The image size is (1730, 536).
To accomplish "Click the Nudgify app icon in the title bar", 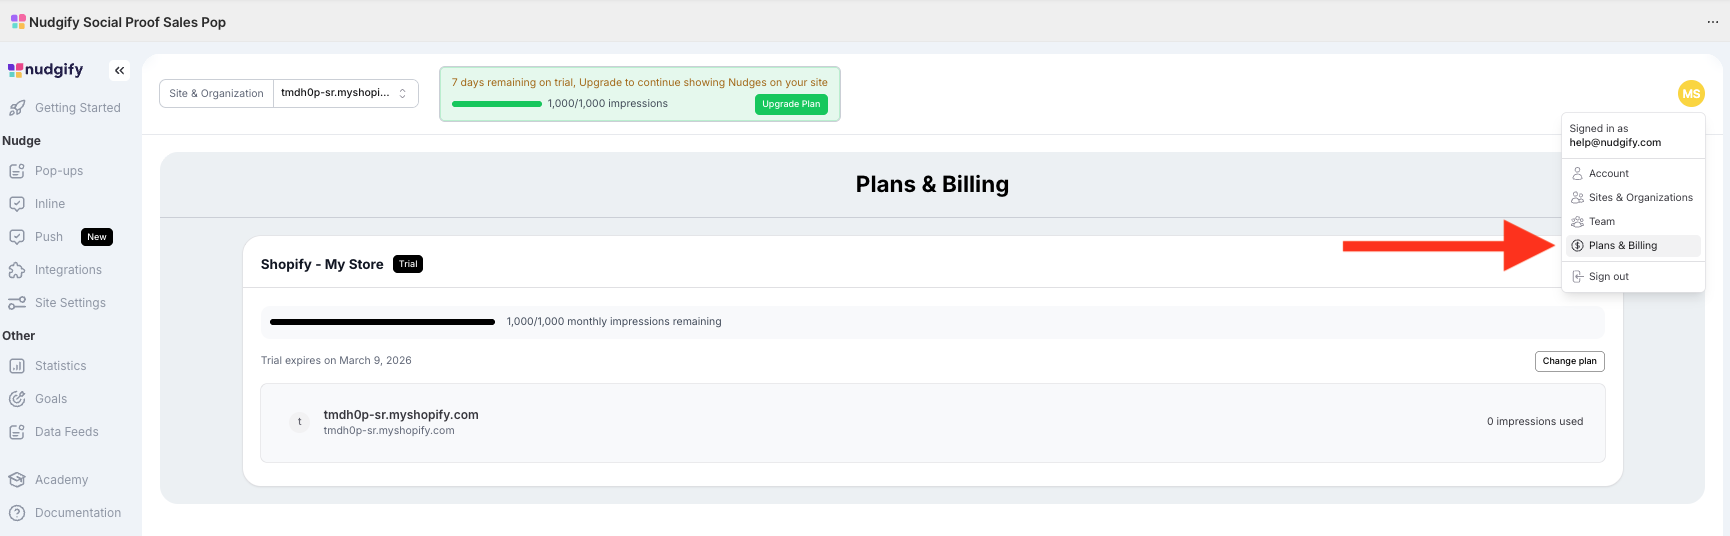I will tap(18, 21).
